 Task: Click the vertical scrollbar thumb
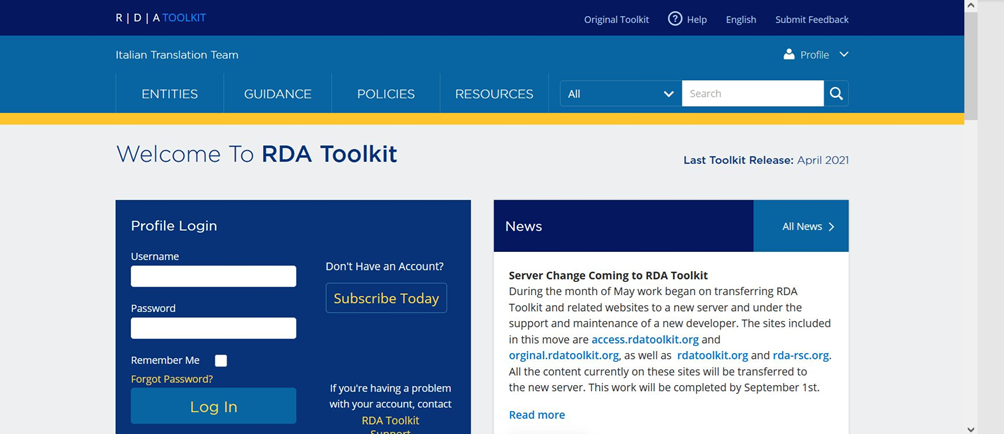pyautogui.click(x=971, y=65)
